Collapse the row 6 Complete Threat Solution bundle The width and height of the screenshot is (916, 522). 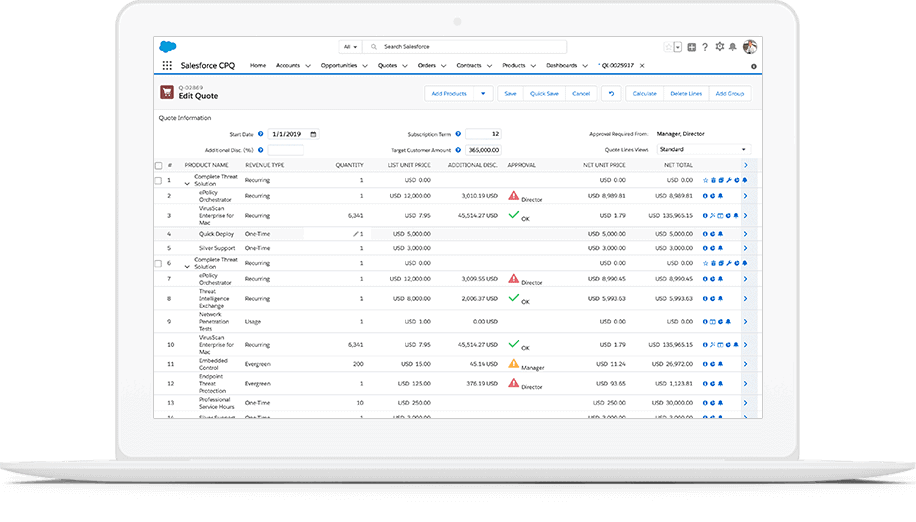coord(187,267)
